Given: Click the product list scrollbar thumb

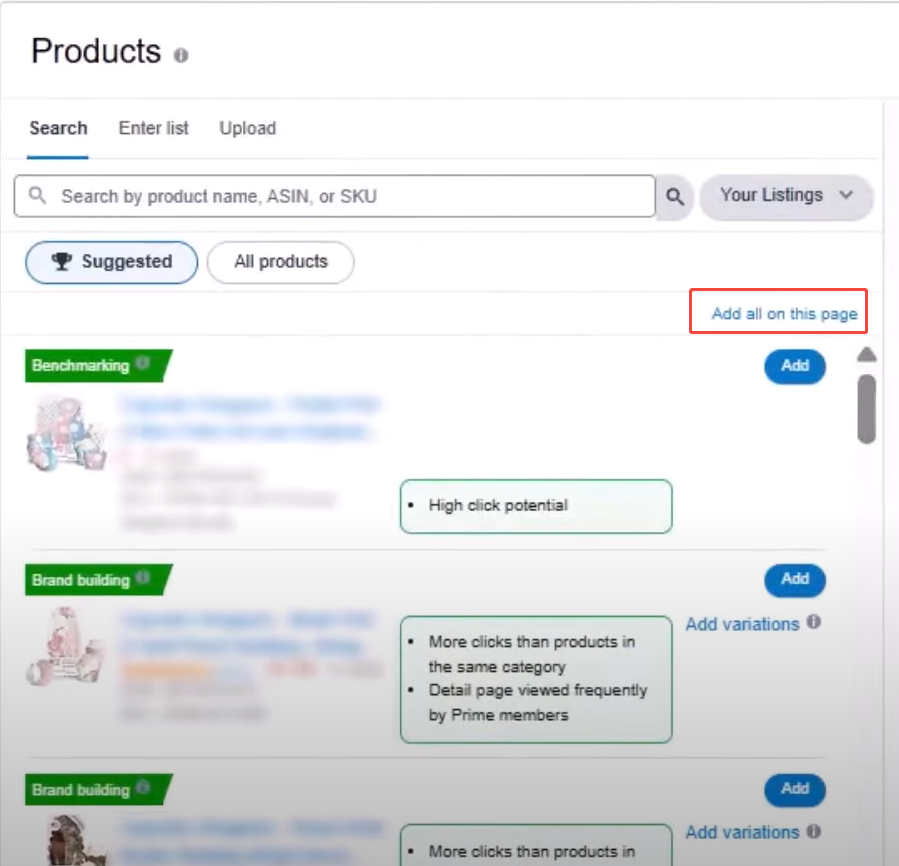Looking at the screenshot, I should coord(866,409).
